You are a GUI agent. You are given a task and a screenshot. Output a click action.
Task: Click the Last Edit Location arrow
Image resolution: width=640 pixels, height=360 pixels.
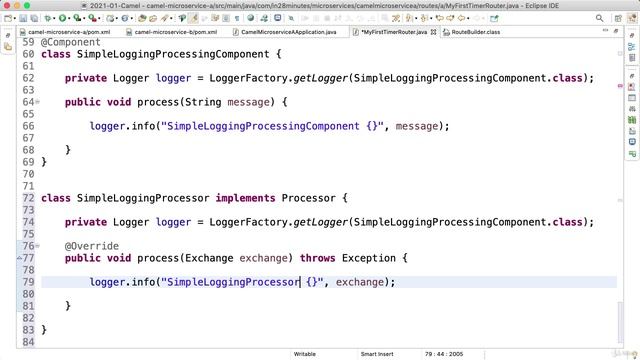coord(439,18)
